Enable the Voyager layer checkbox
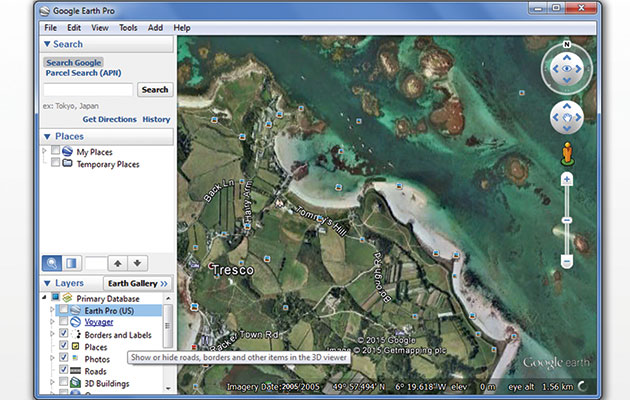 [x=63, y=322]
